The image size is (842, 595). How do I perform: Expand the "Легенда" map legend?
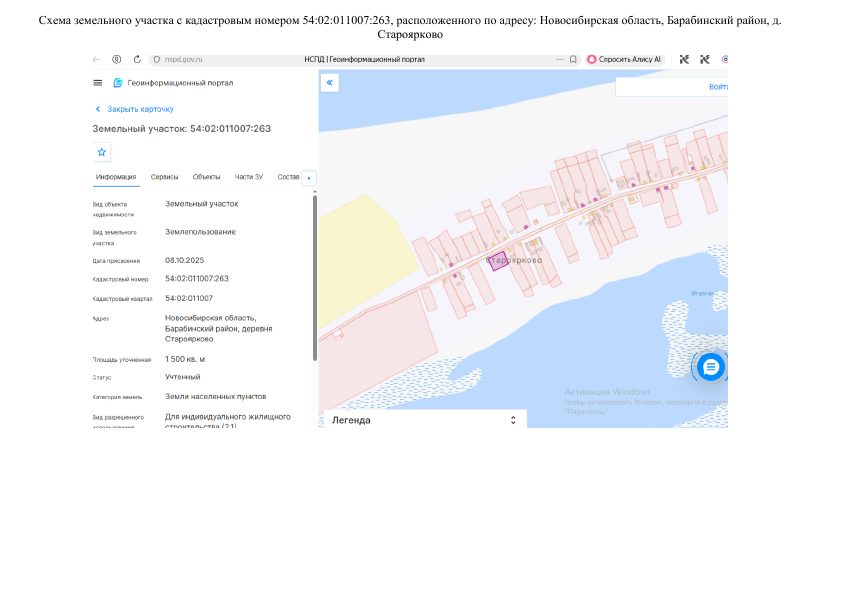(425, 420)
